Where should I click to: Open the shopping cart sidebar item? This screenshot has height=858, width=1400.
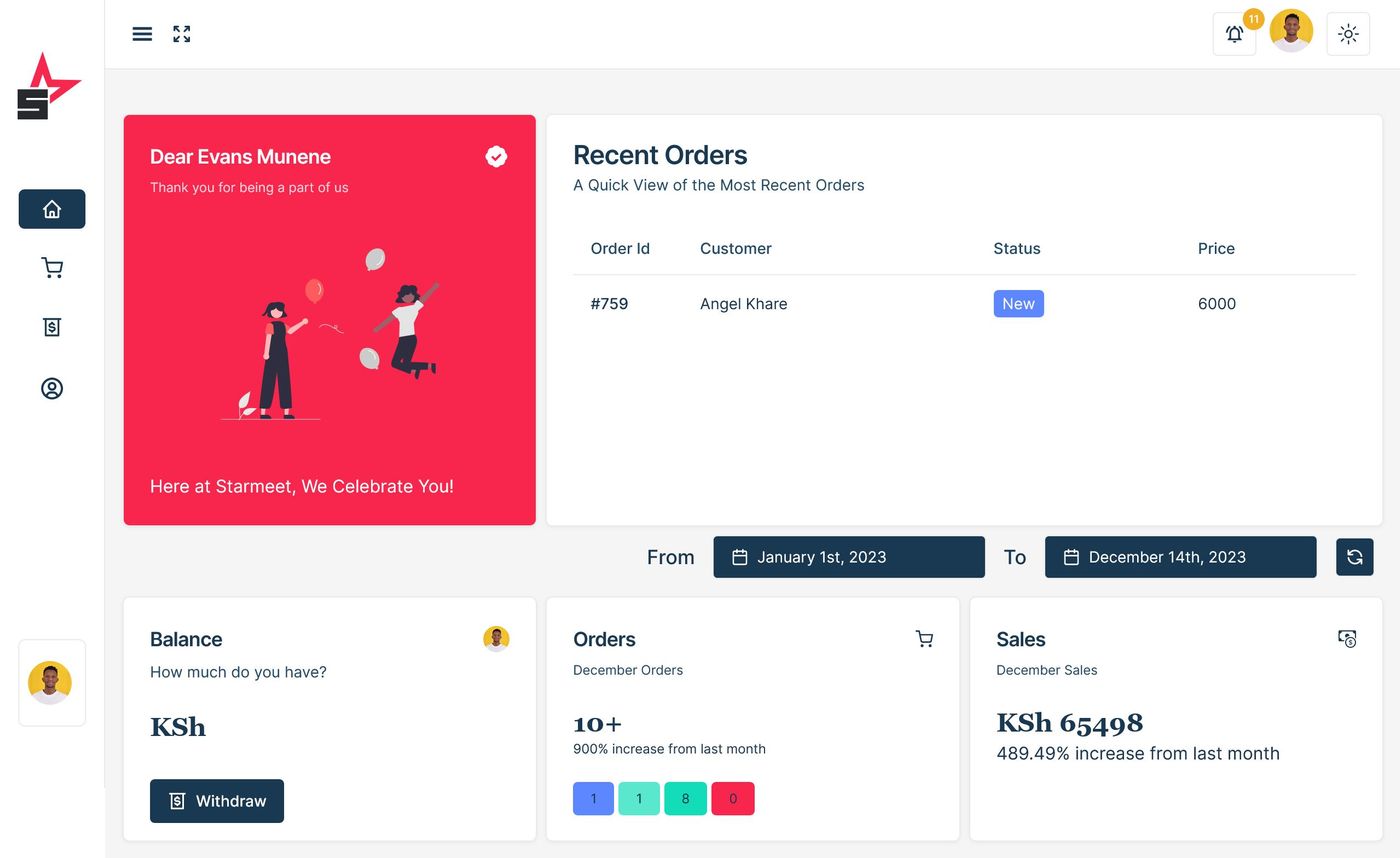[x=52, y=268]
